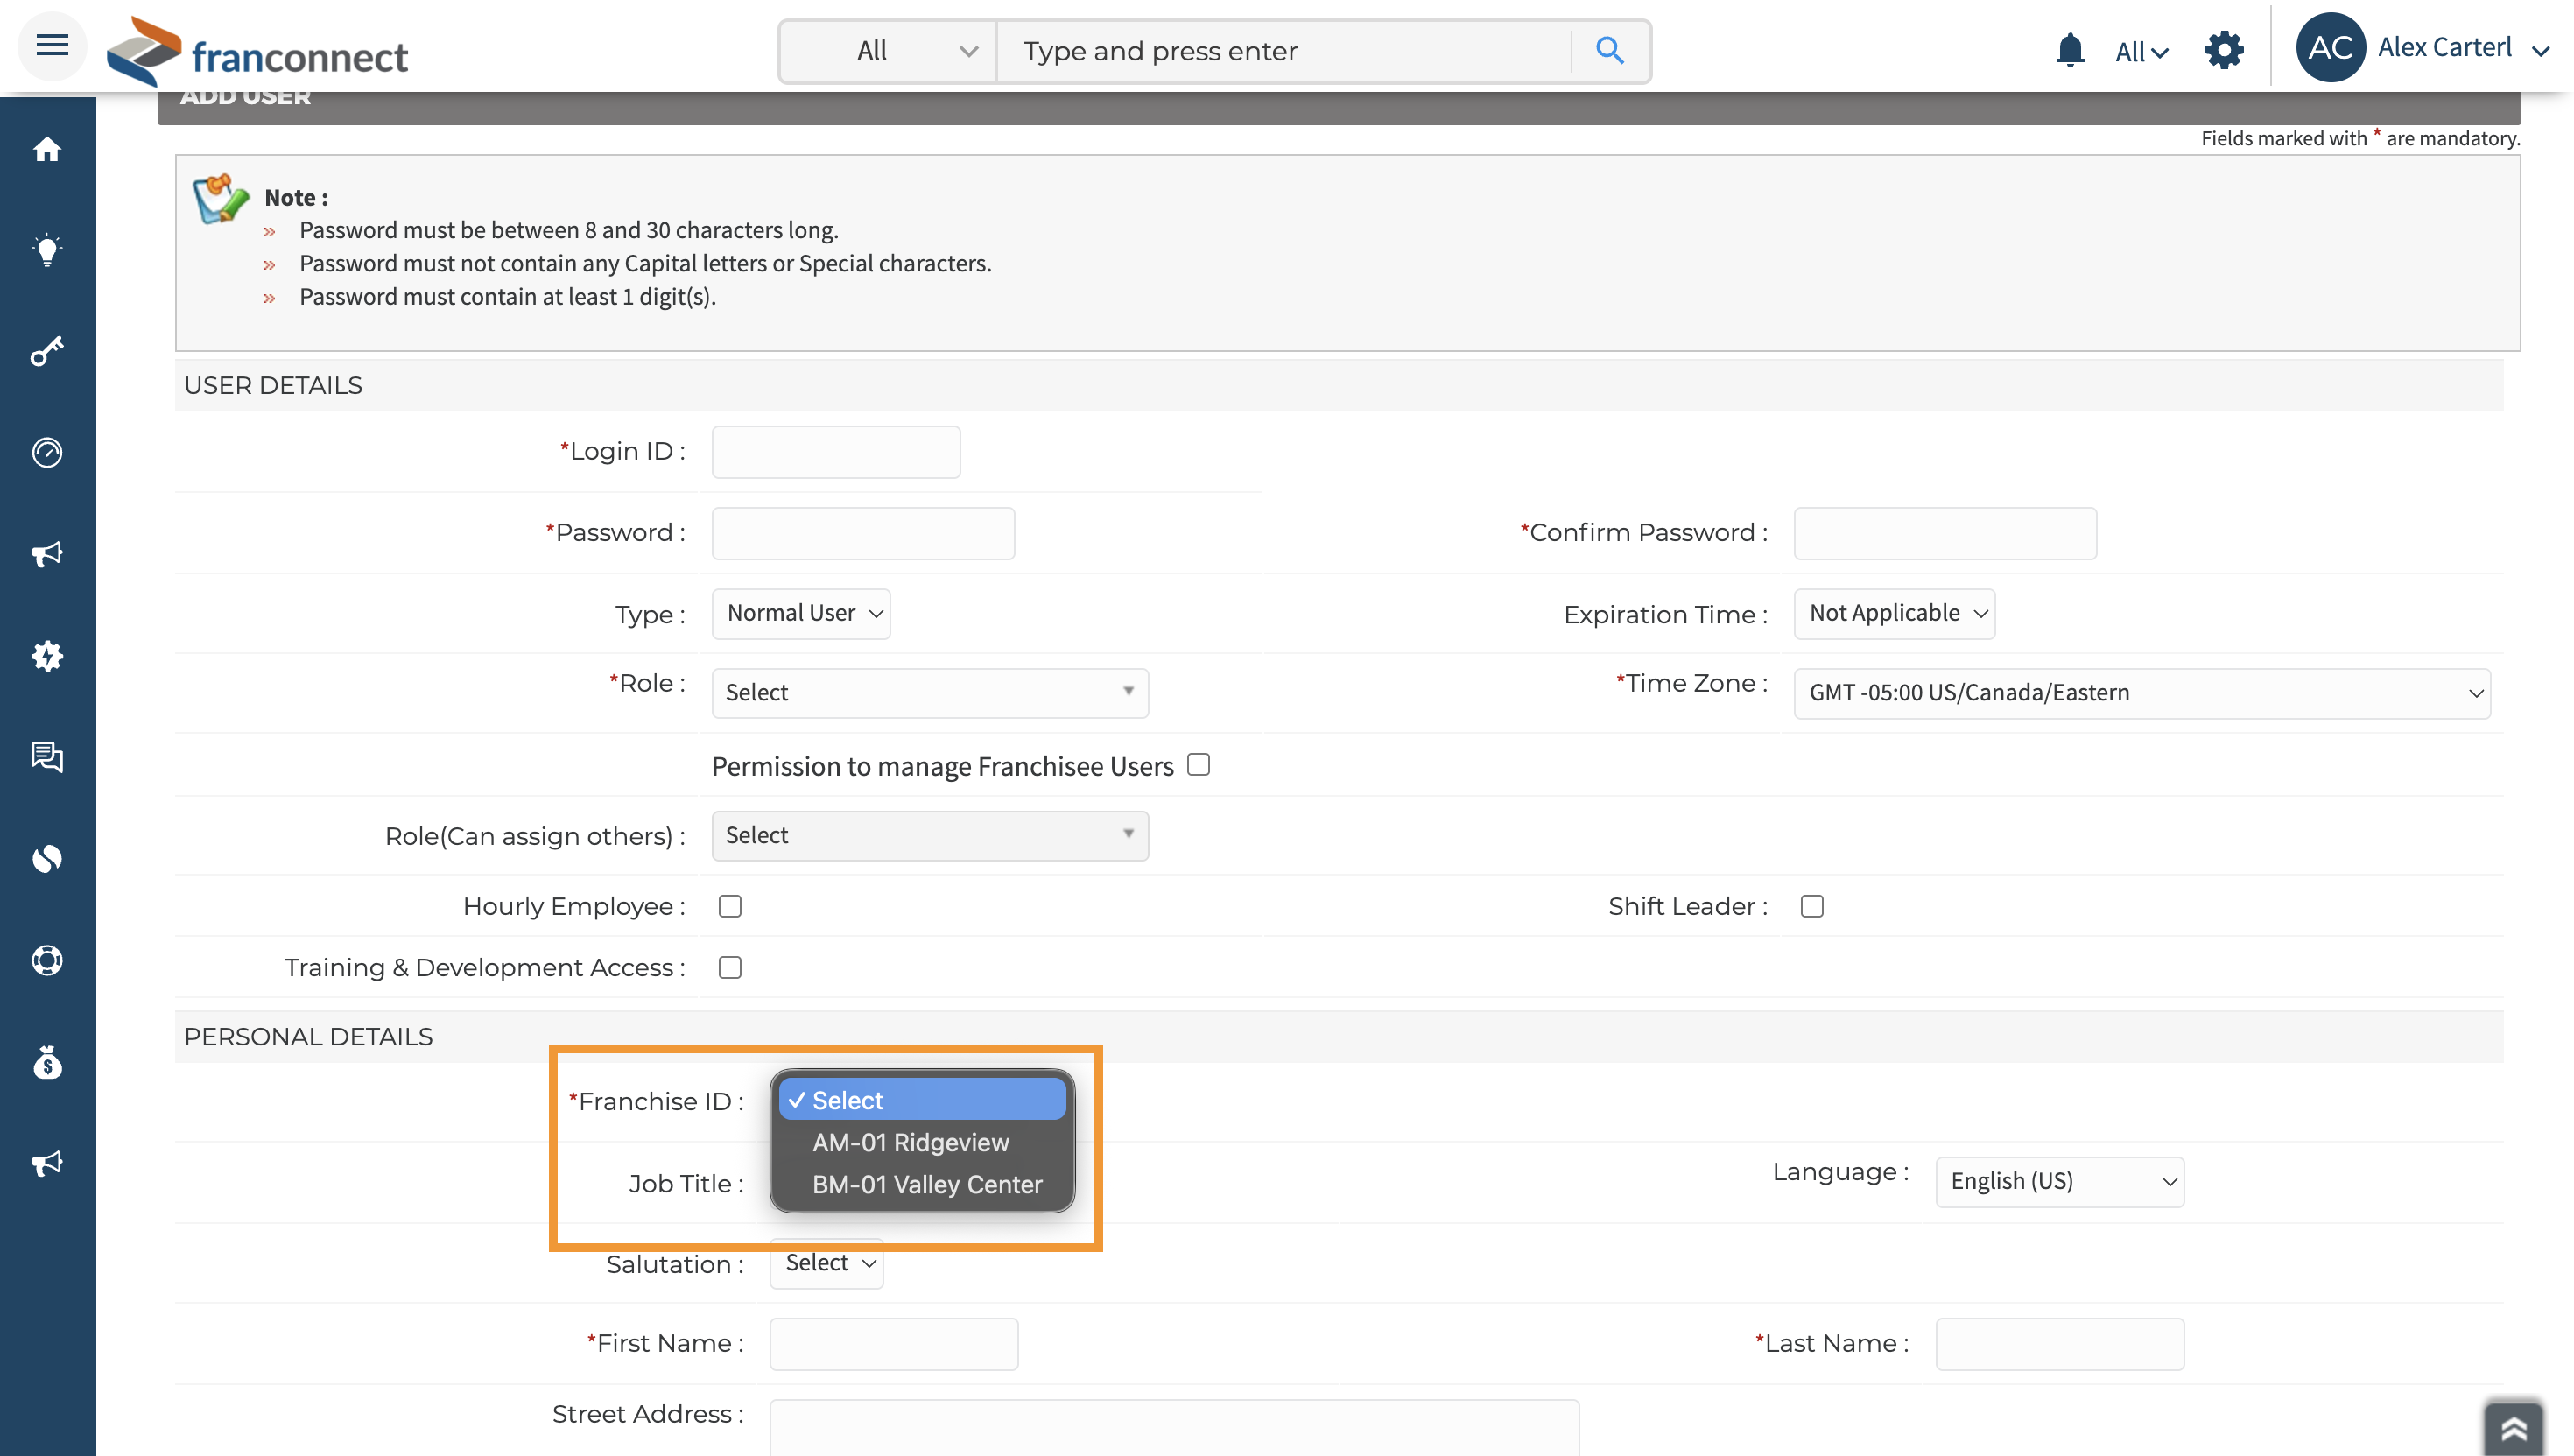The image size is (2574, 1456).
Task: Check the Hourly Employee checkbox
Action: click(730, 906)
